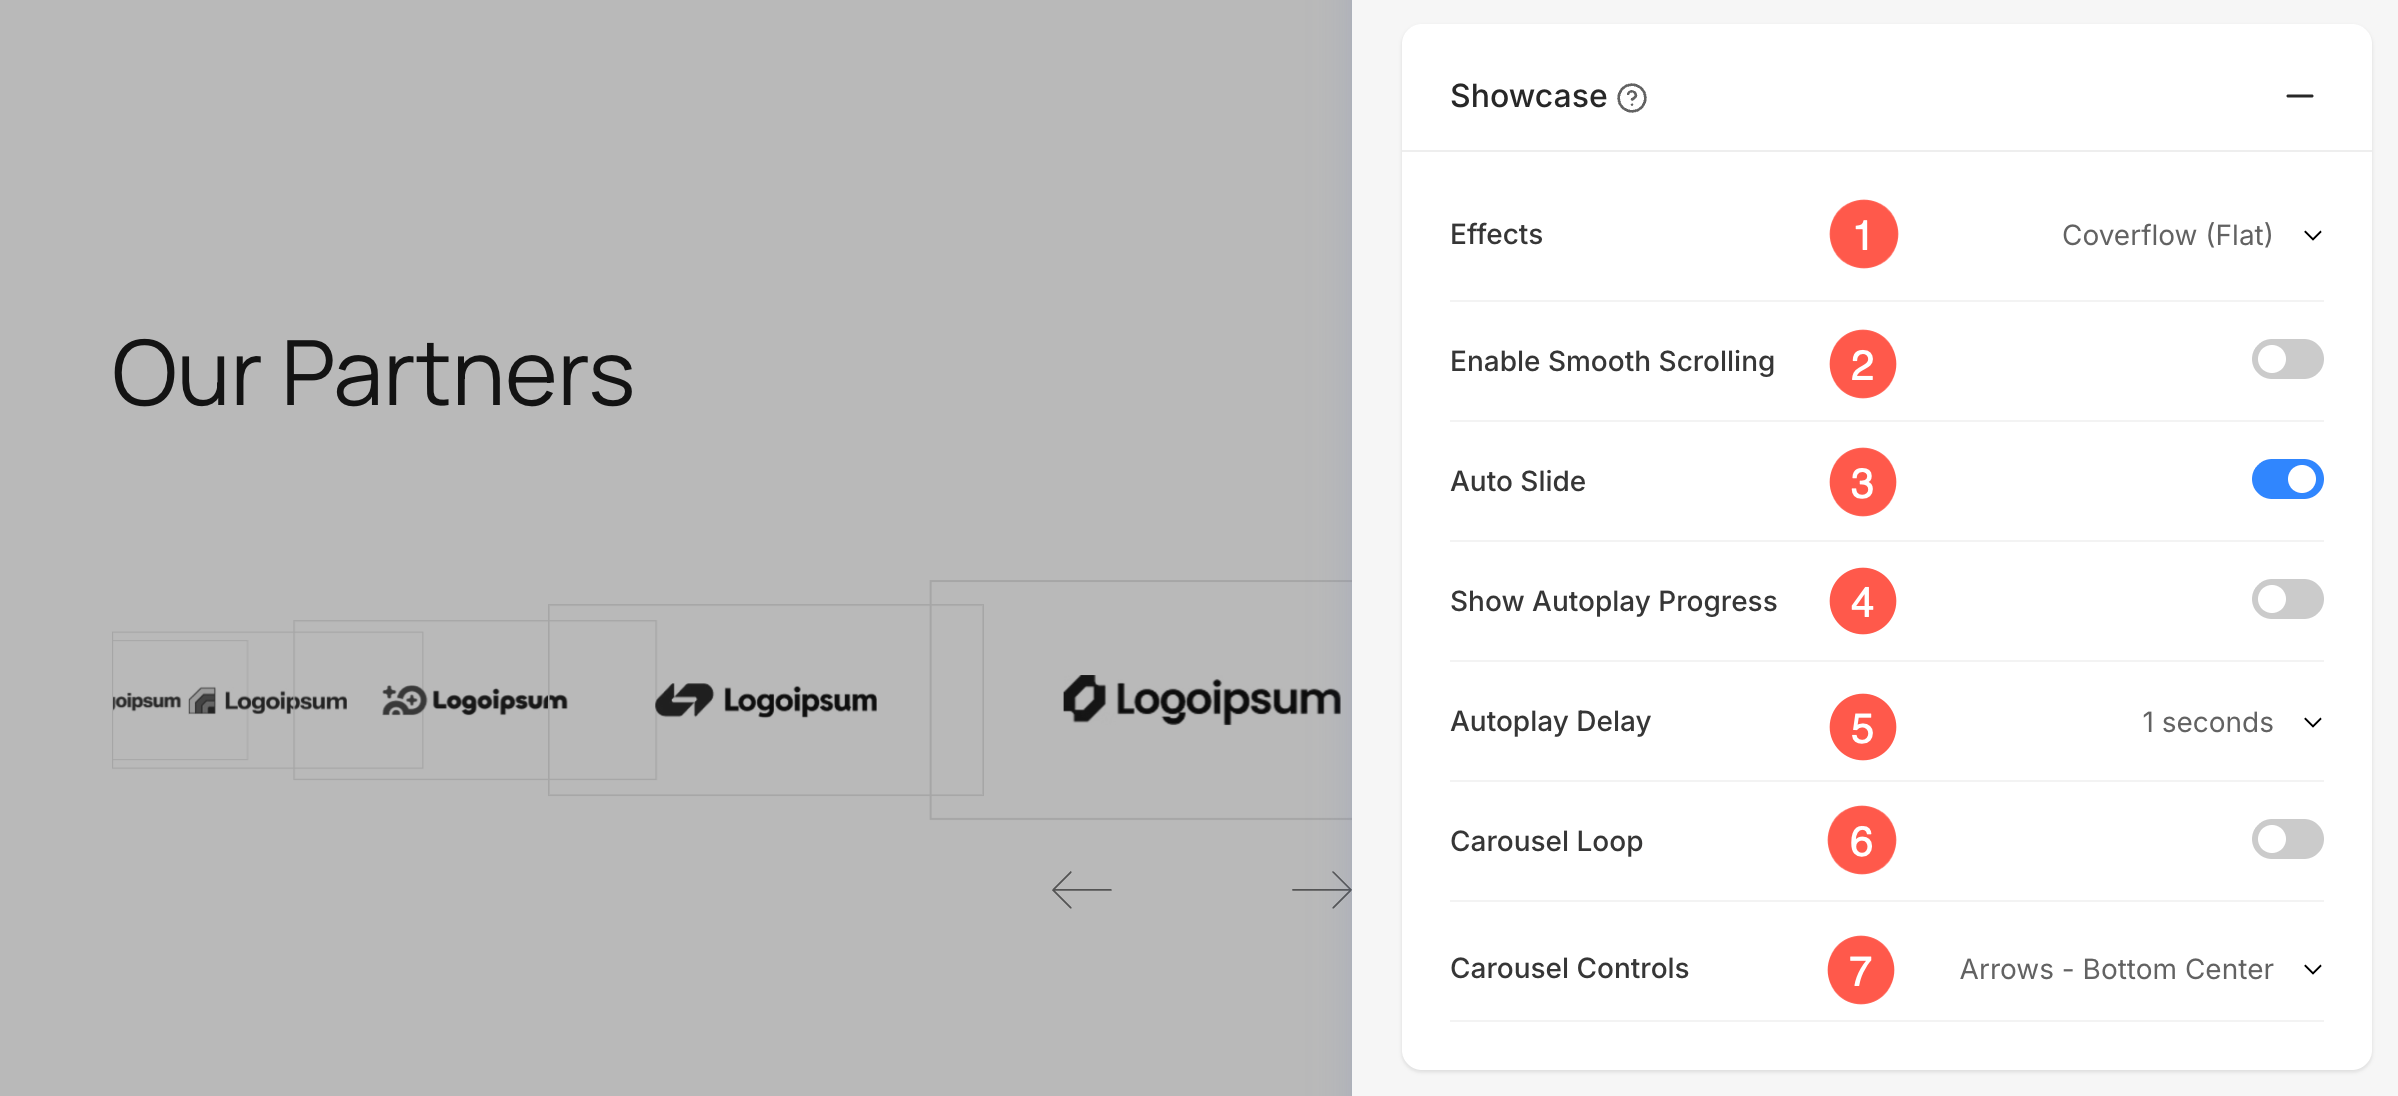Click the Showcase section title

1528,96
